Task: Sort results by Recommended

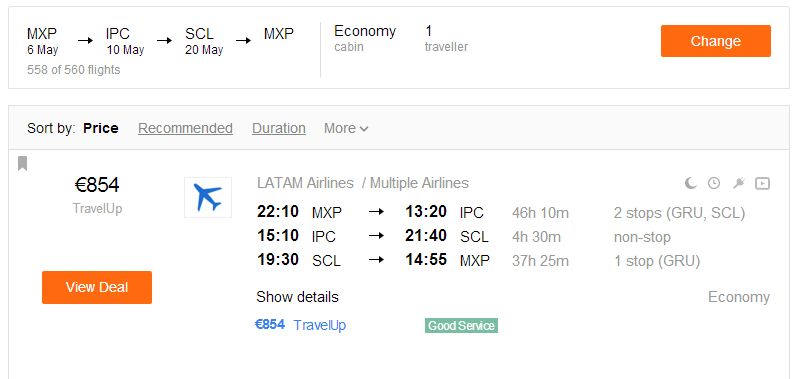Action: [x=185, y=128]
